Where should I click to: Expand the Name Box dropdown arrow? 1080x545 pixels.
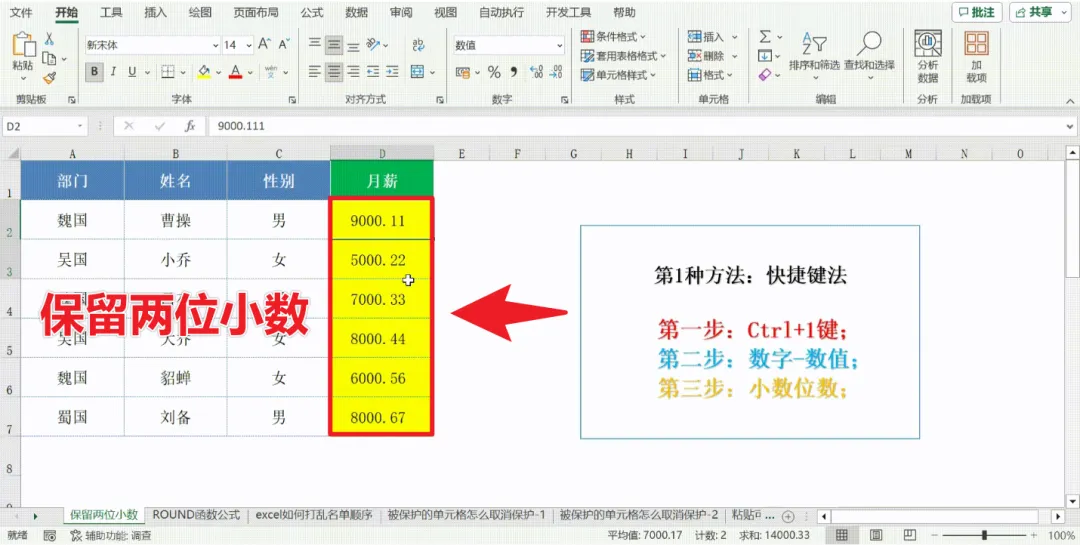click(x=81, y=127)
